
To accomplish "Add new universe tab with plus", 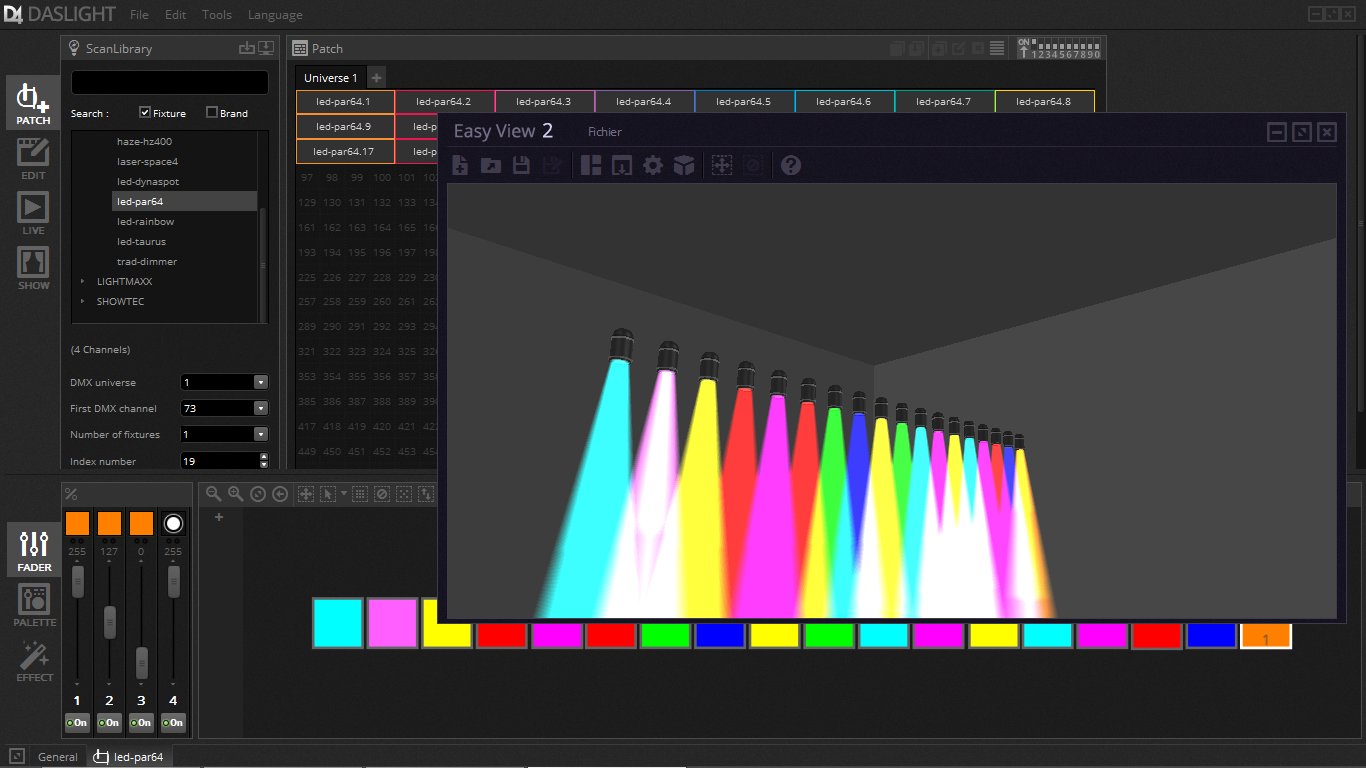I will click(376, 78).
